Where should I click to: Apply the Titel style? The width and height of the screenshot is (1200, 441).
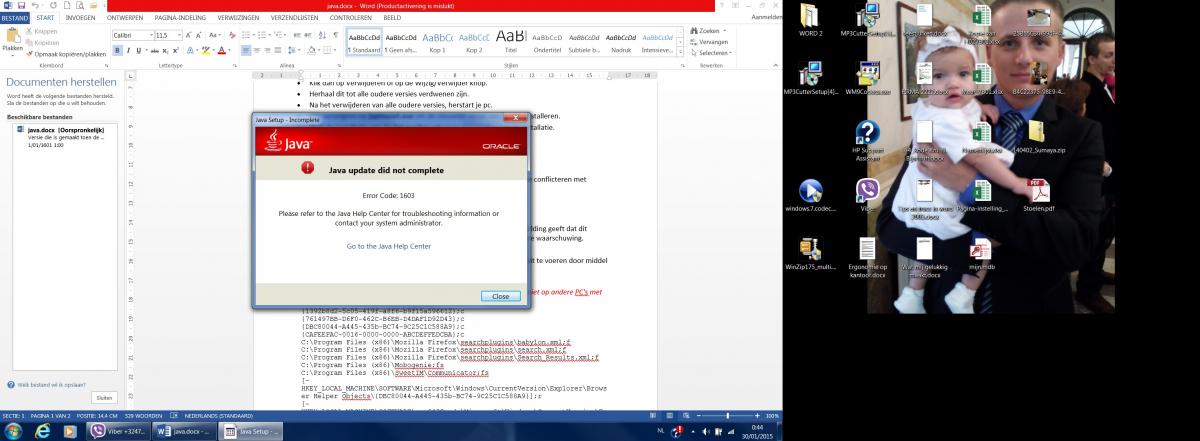(x=510, y=41)
